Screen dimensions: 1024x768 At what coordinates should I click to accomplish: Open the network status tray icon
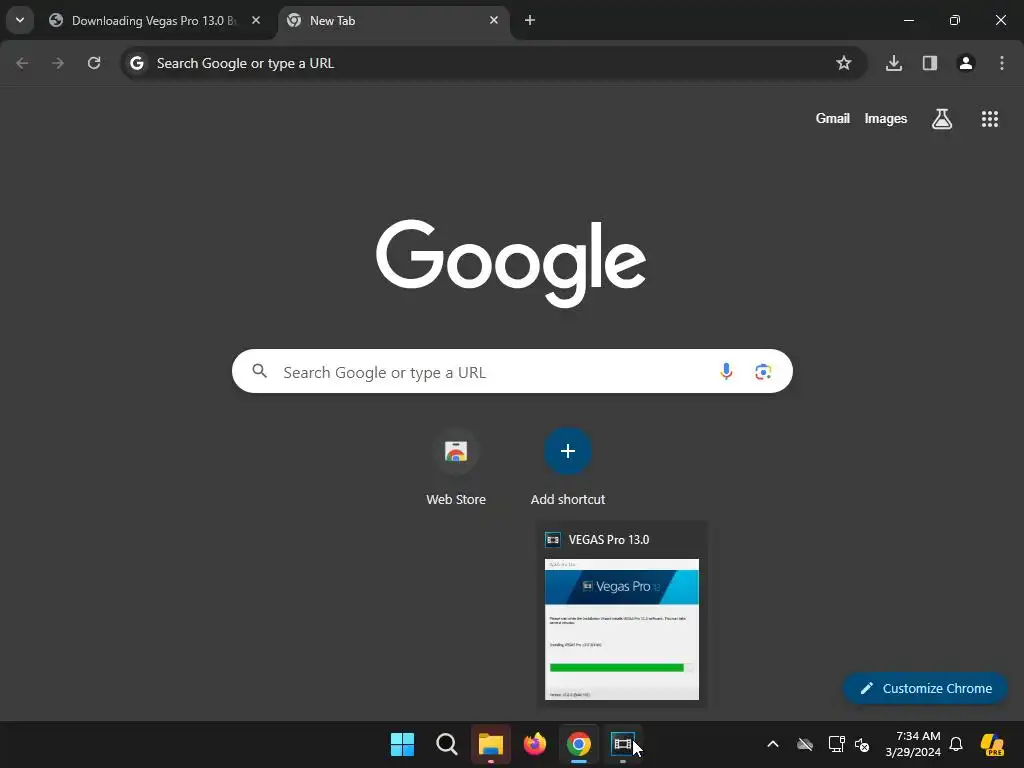tap(836, 744)
